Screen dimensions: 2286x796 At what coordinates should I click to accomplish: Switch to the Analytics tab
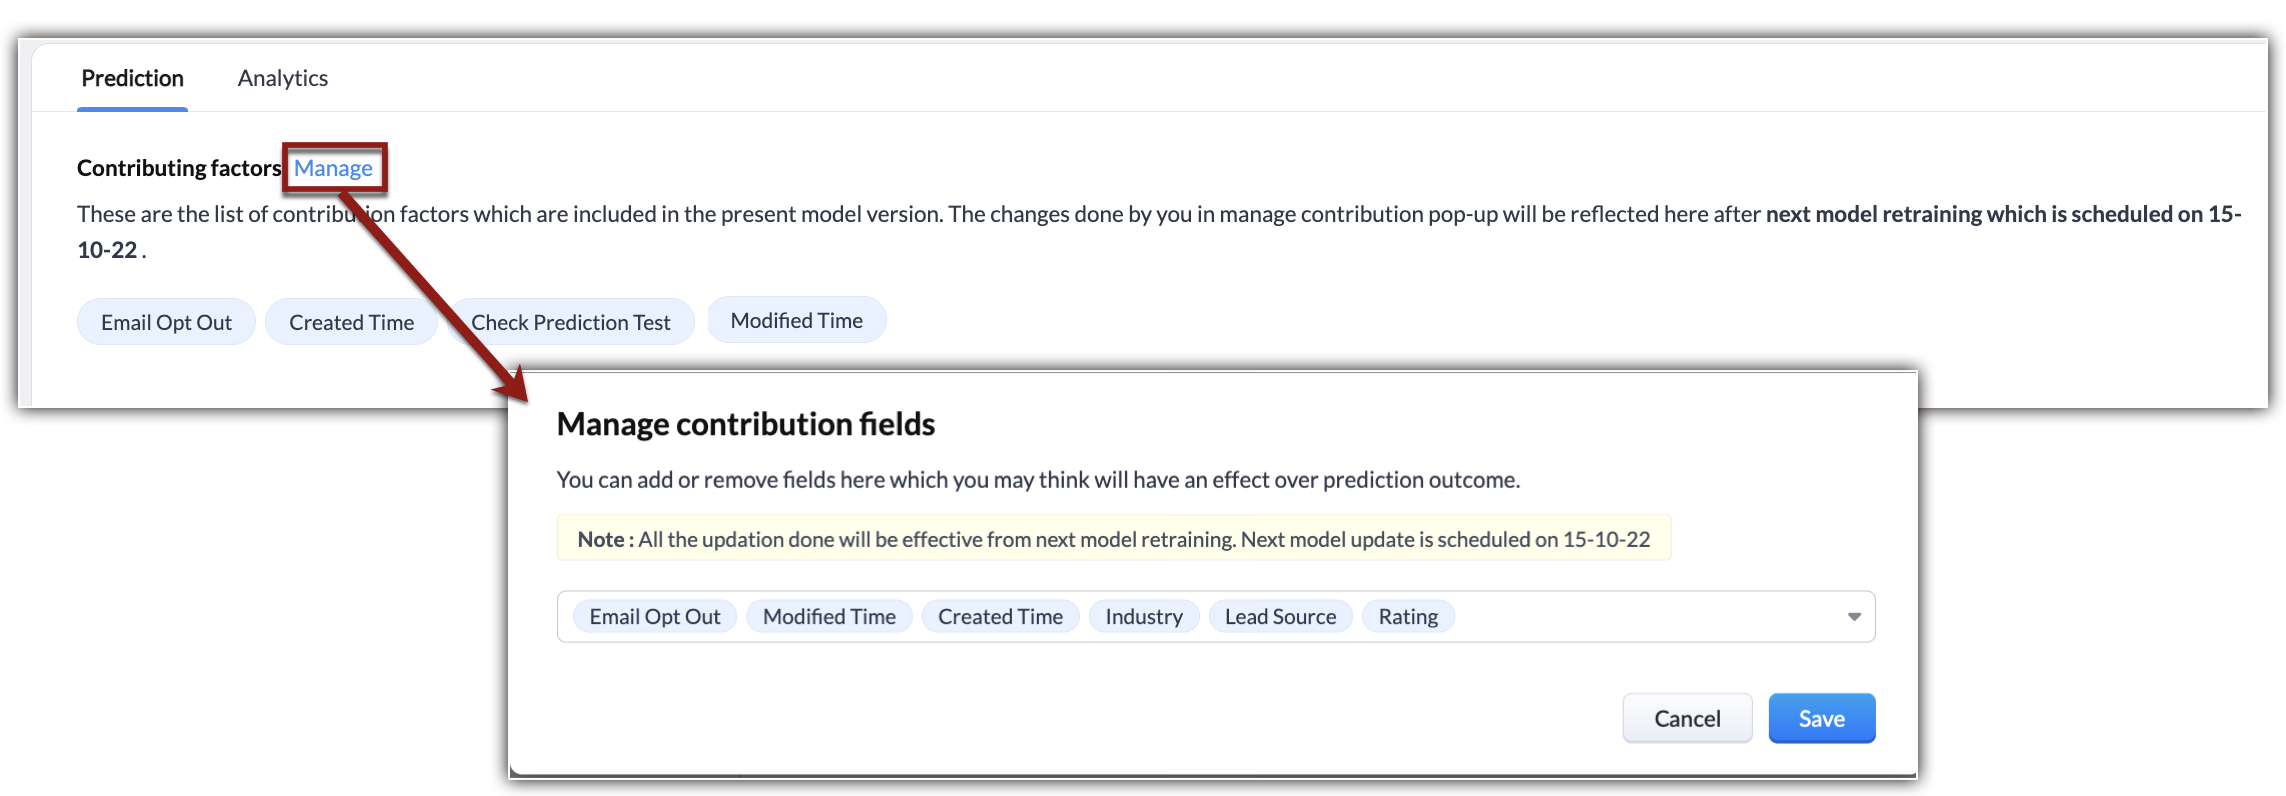(x=282, y=78)
